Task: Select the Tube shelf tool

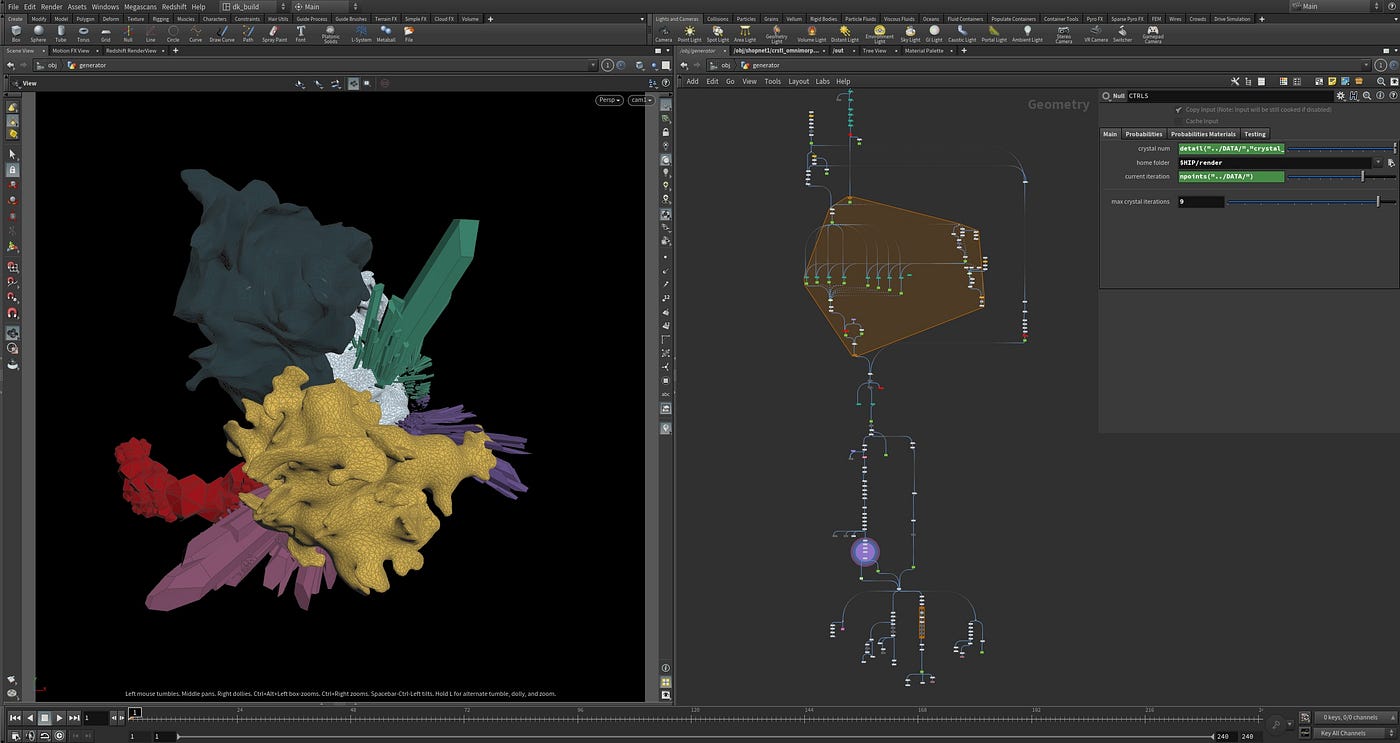Action: pos(61,34)
